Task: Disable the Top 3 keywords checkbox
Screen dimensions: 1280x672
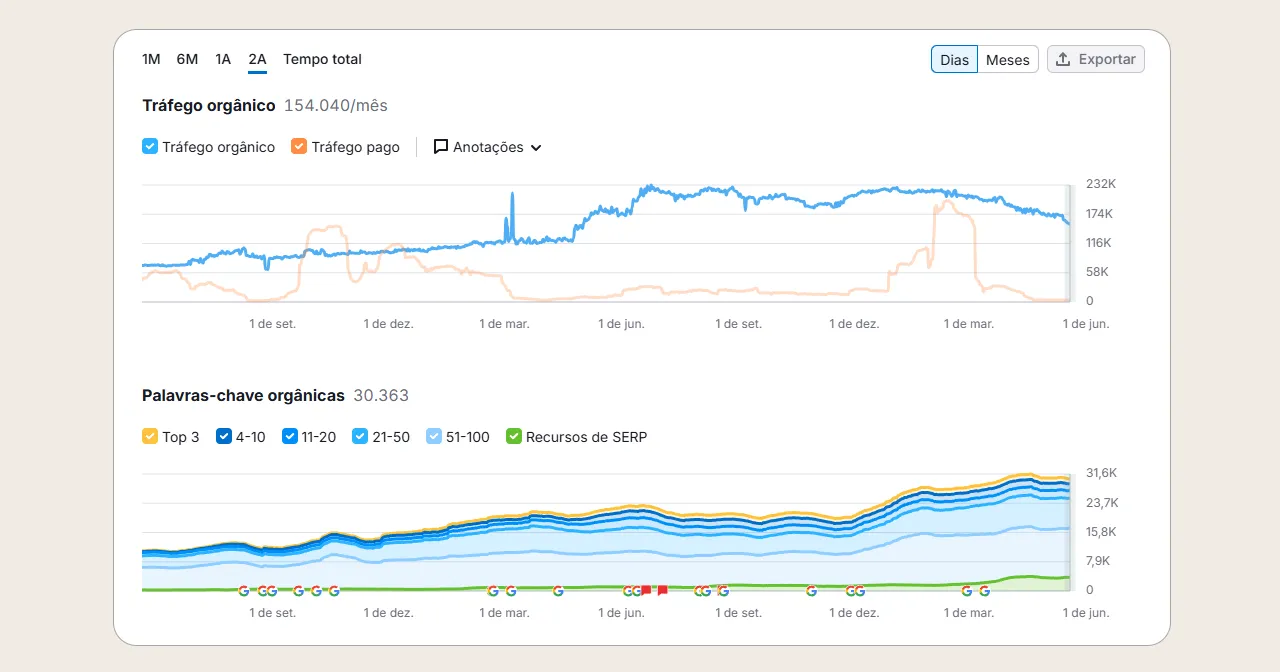Action: point(150,437)
